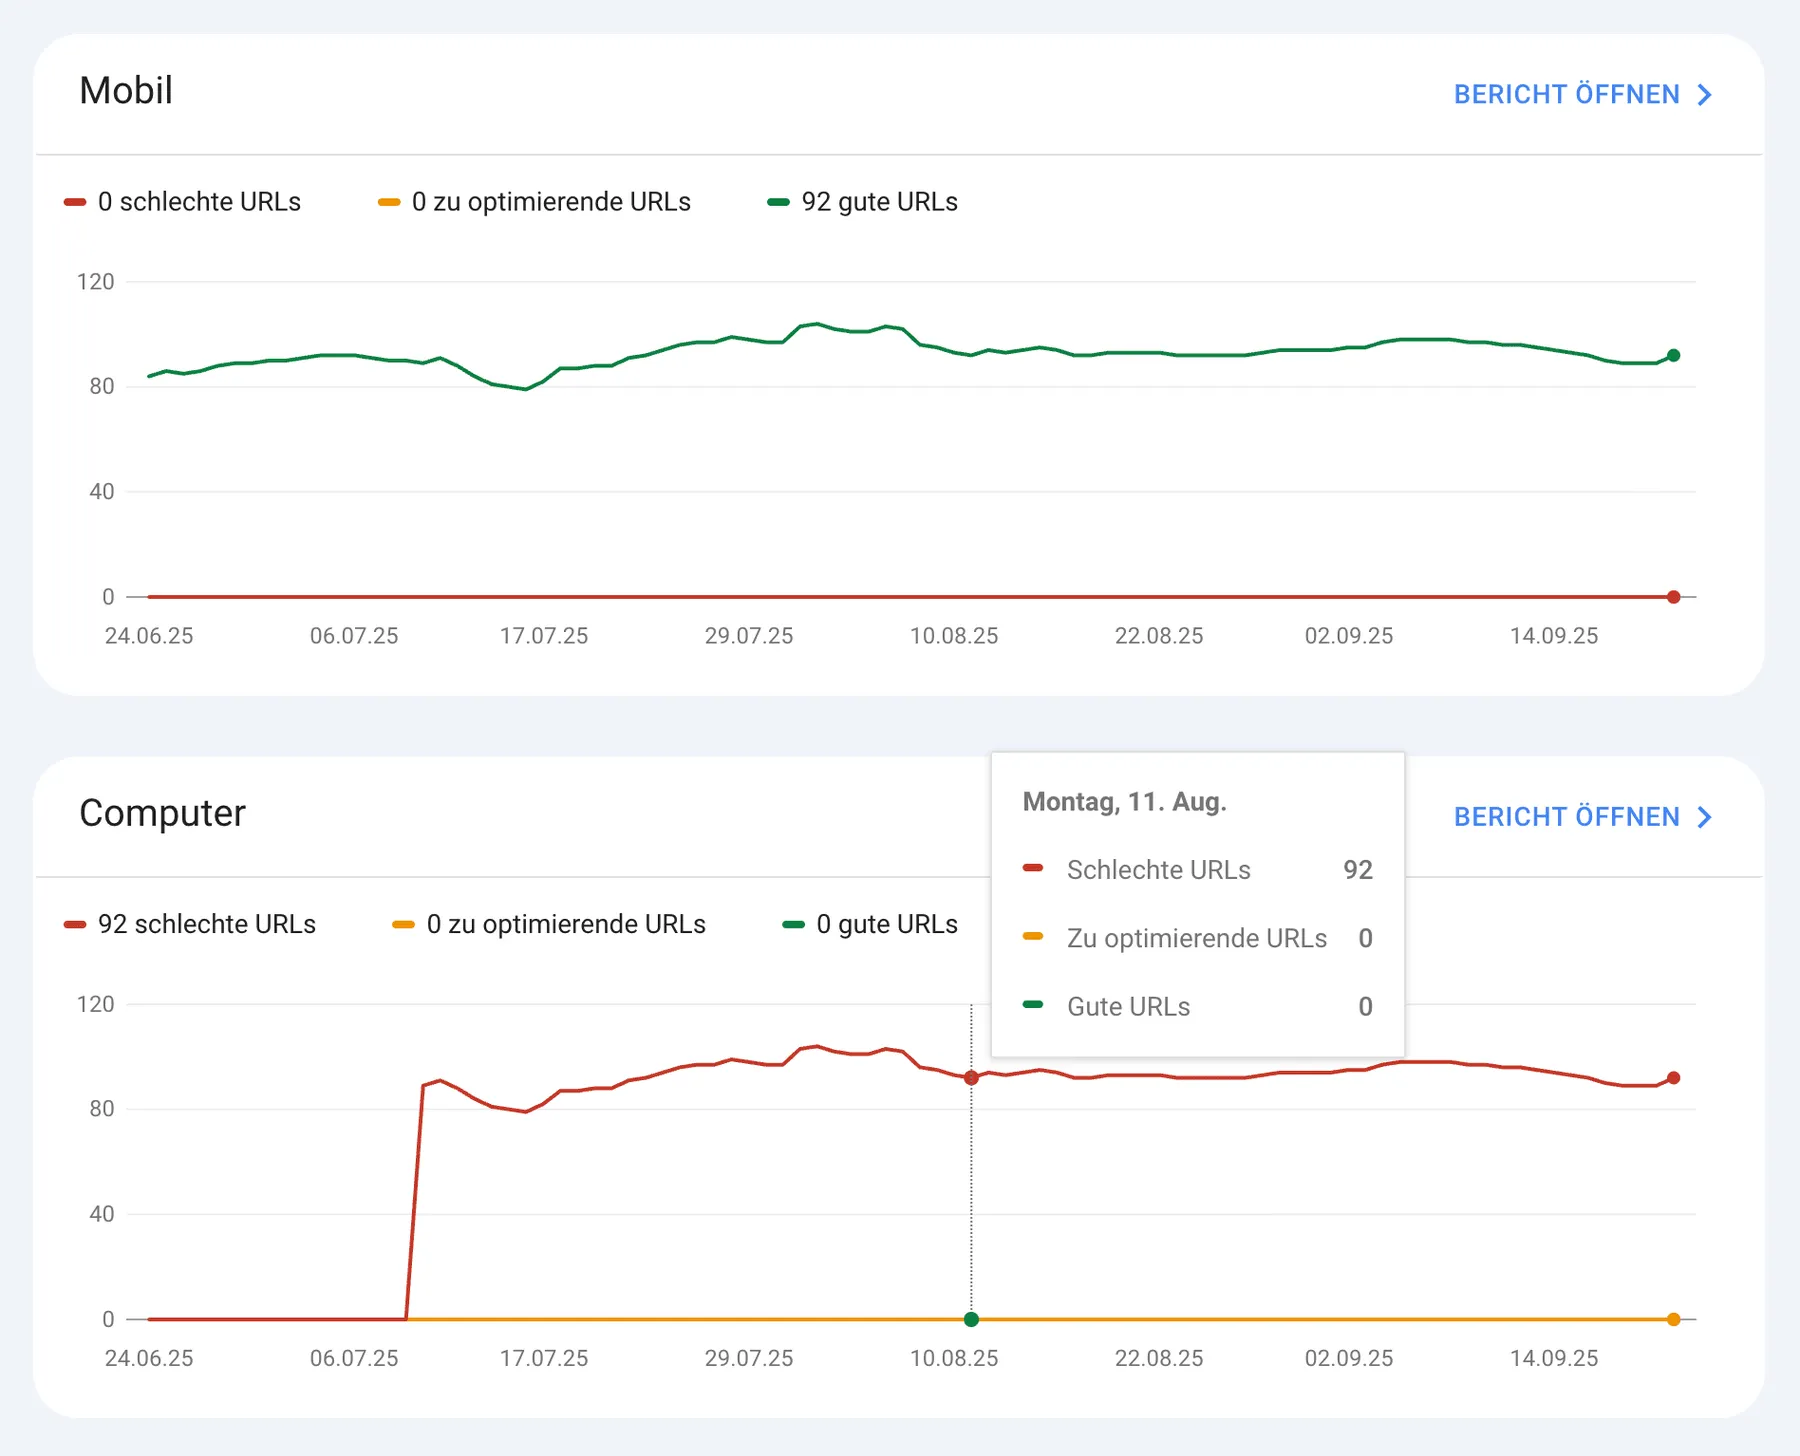Click the 06.07.25 date label in Computer chart

coord(354,1358)
